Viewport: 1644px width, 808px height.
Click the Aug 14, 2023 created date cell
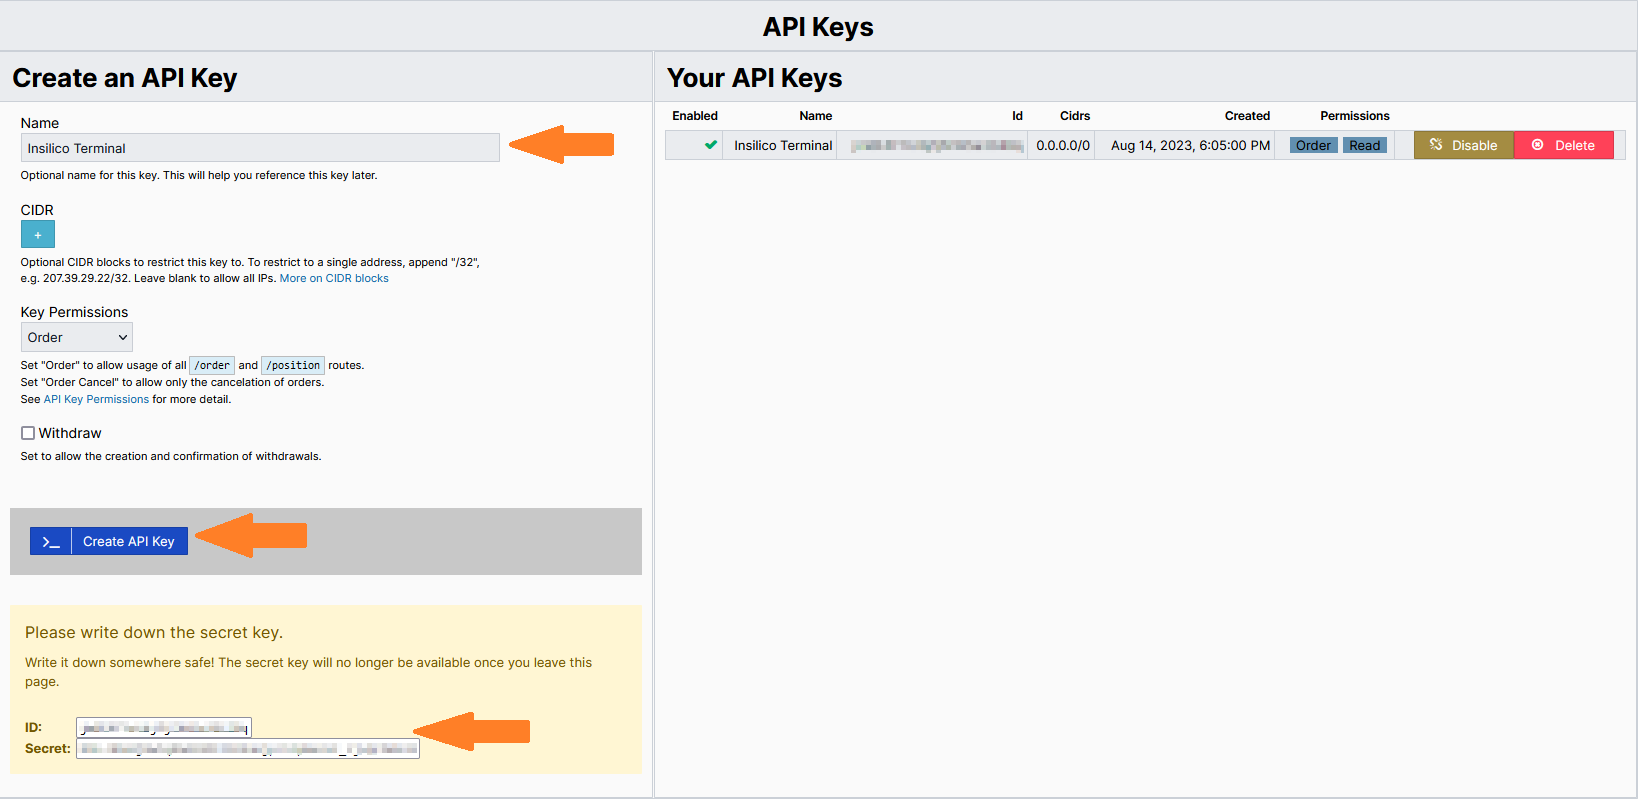pos(1189,146)
